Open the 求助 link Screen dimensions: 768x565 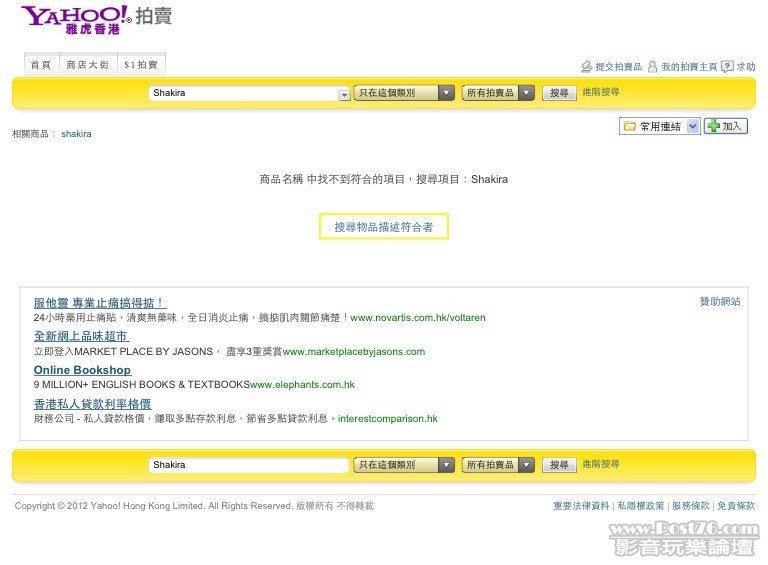(x=745, y=67)
